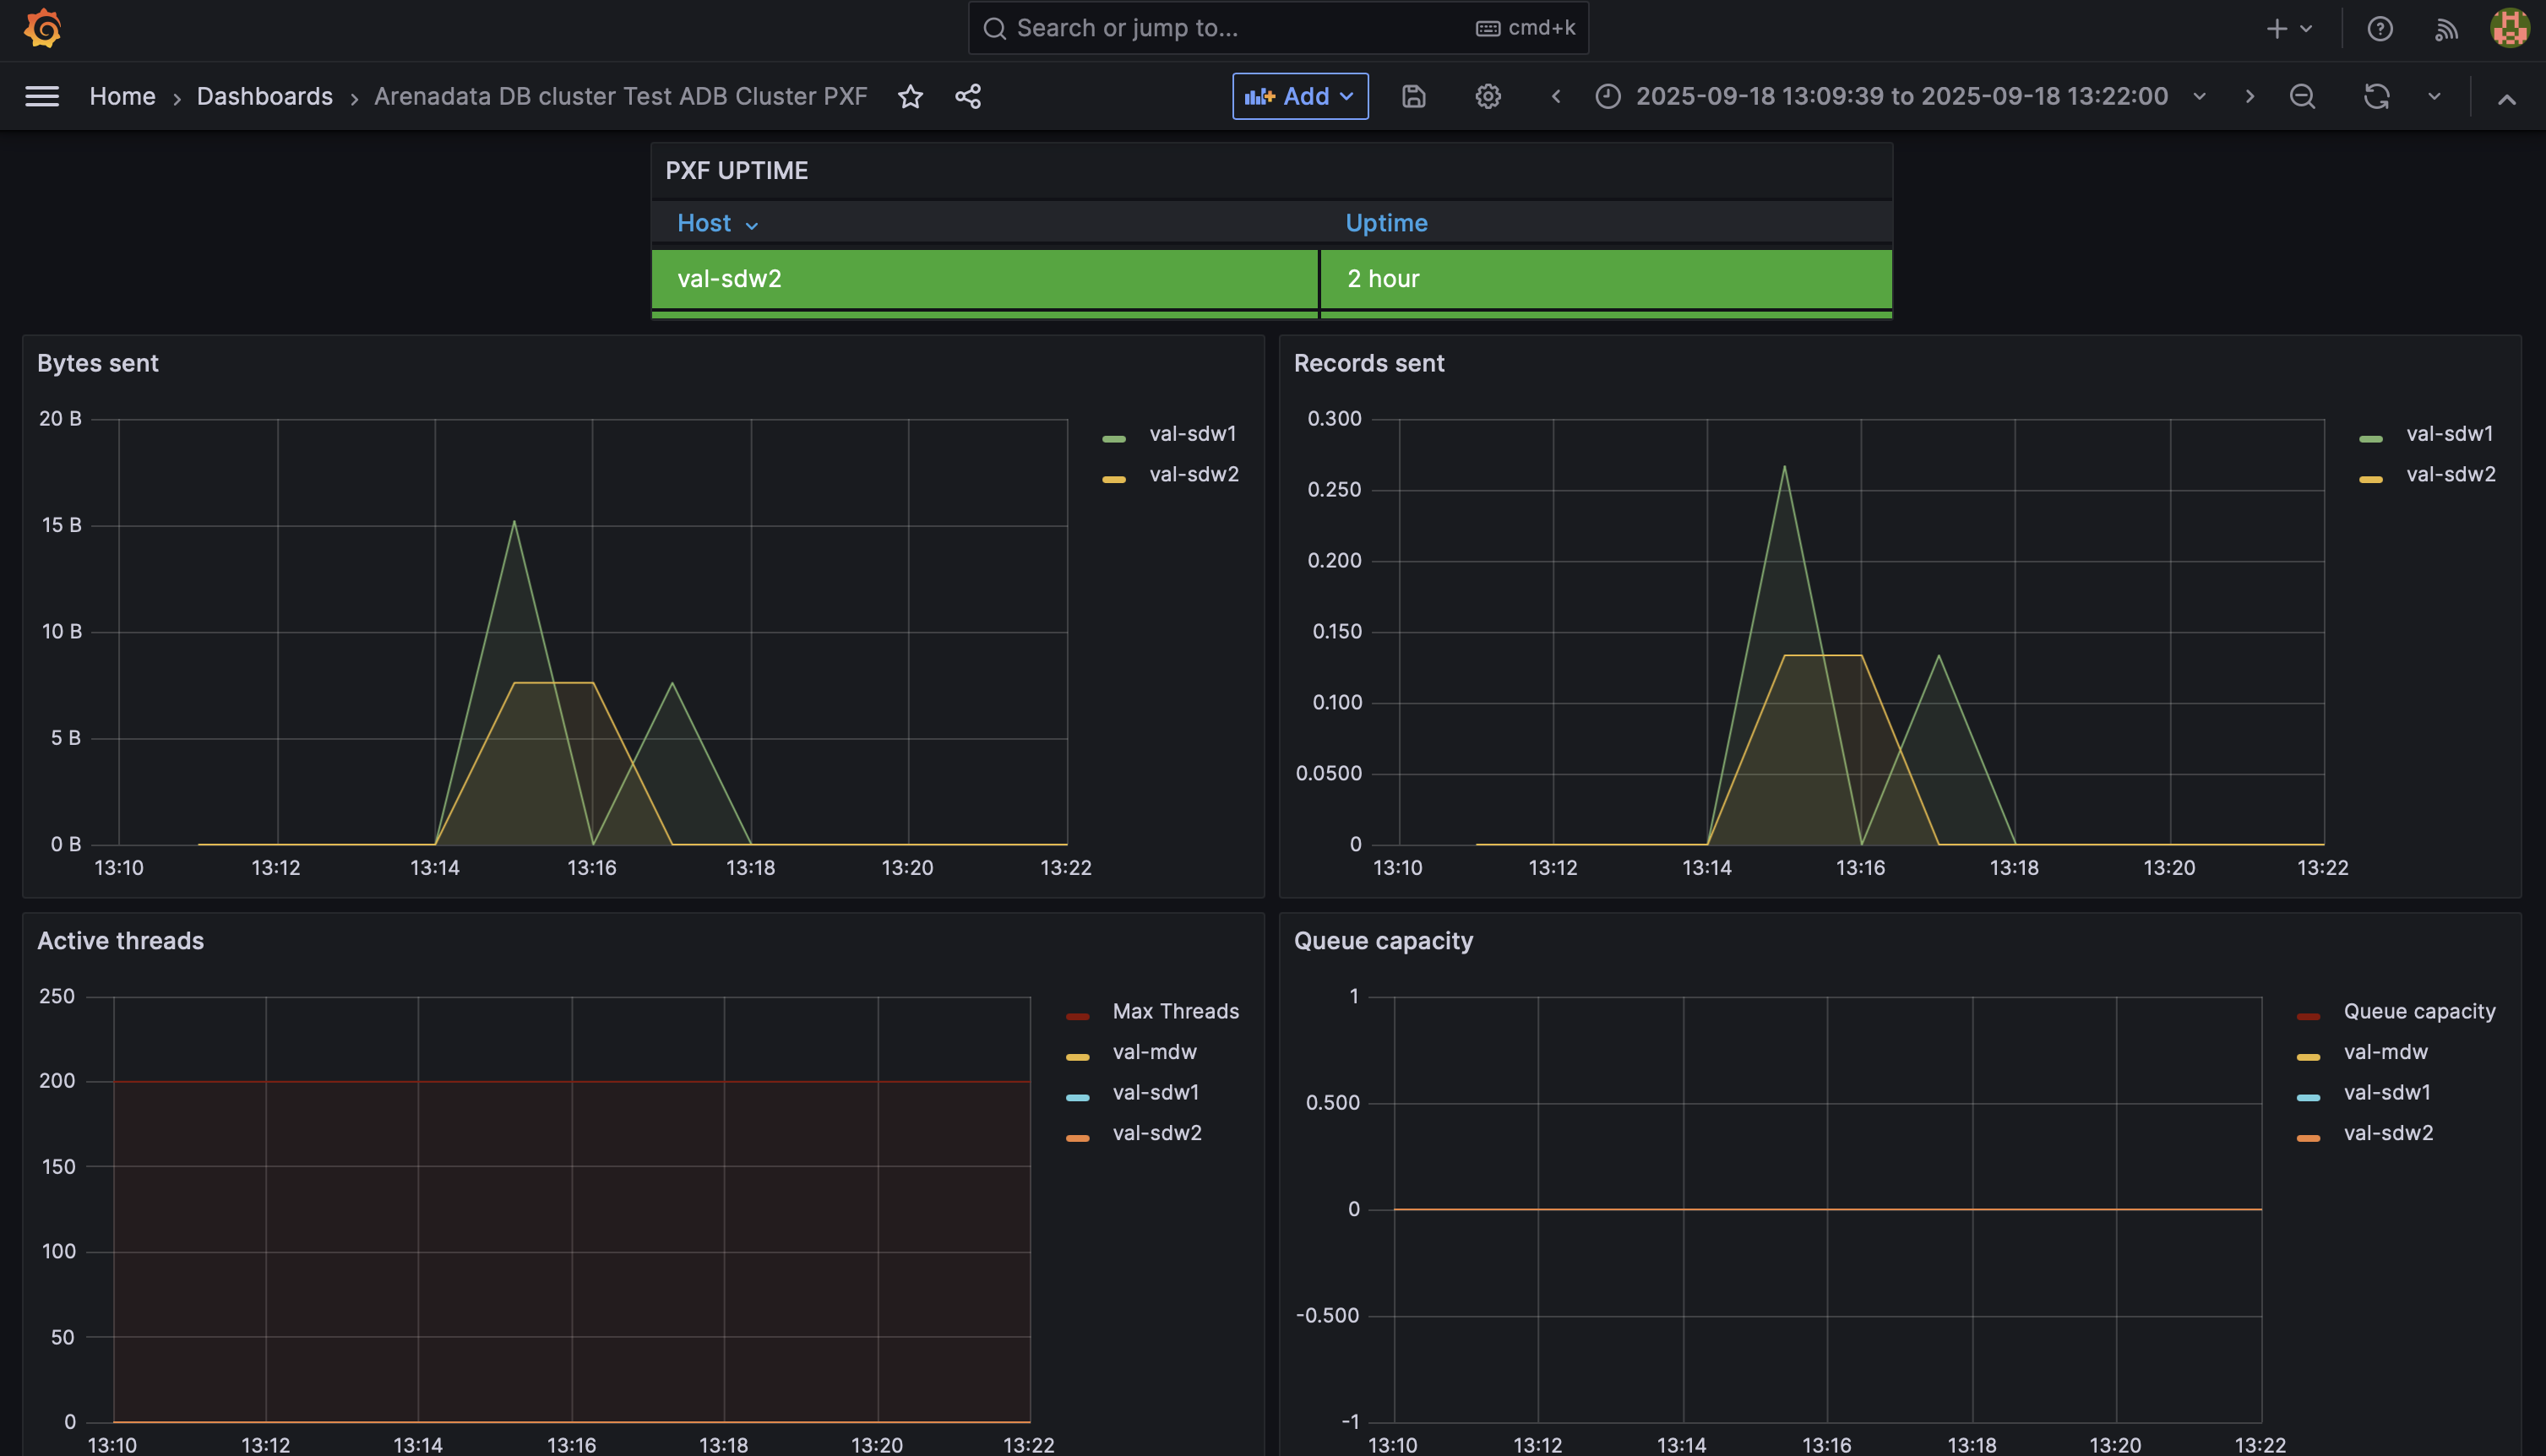Viewport: 2546px width, 1456px height.
Task: Click the val-sdw2 color swatch in Records sent legend
Action: (2370, 479)
